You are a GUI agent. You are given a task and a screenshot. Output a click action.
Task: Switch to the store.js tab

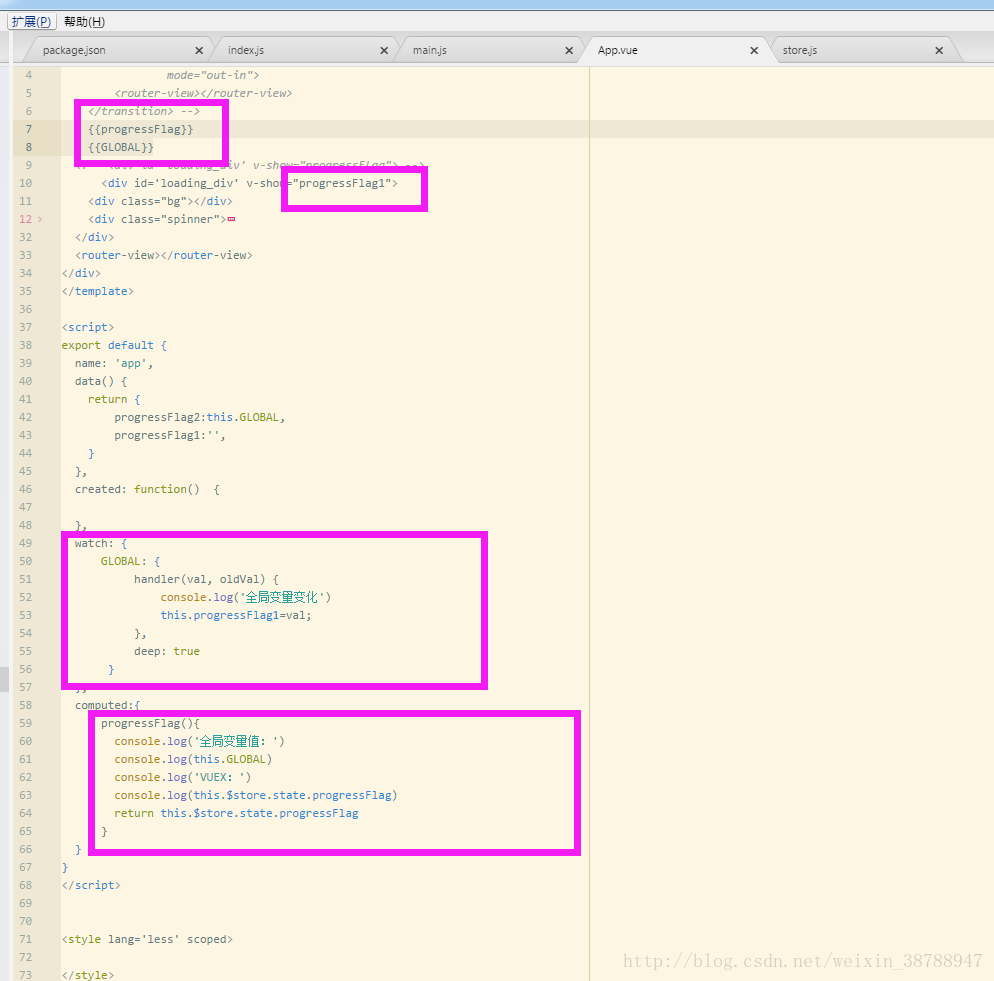pos(799,50)
